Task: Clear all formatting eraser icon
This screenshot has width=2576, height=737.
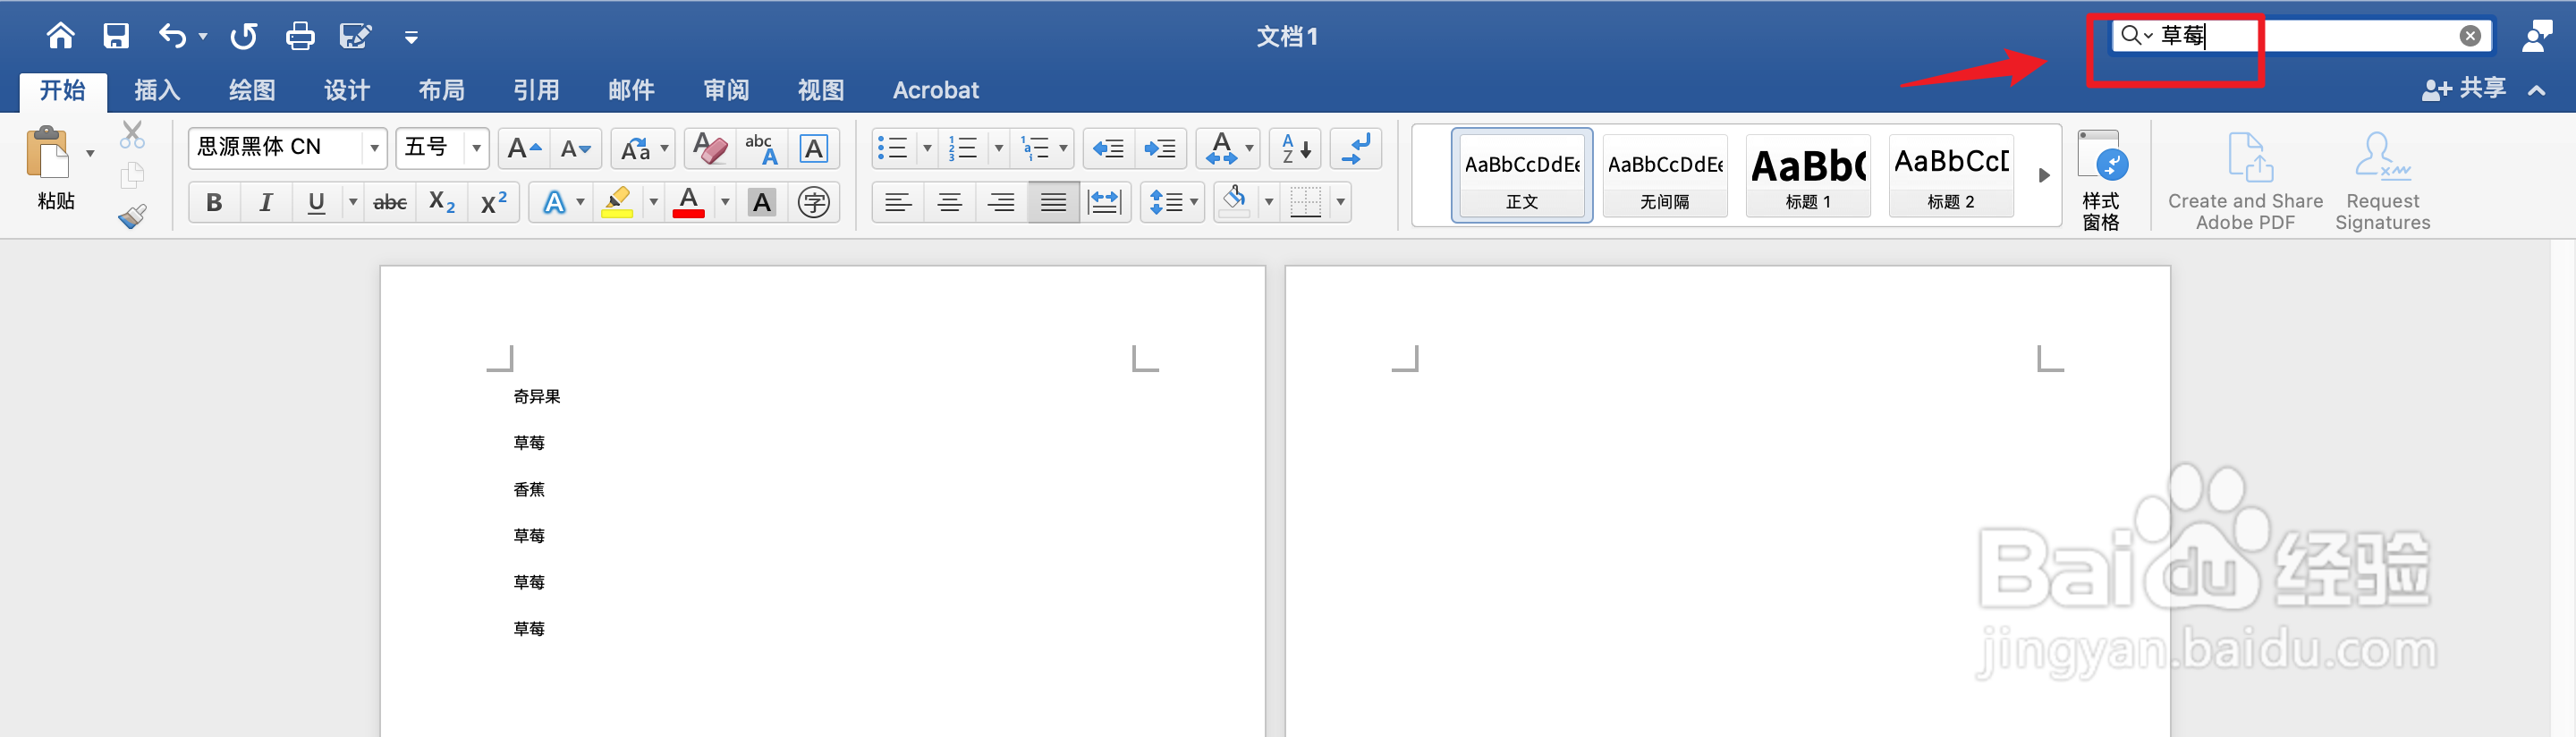Action: [x=710, y=148]
